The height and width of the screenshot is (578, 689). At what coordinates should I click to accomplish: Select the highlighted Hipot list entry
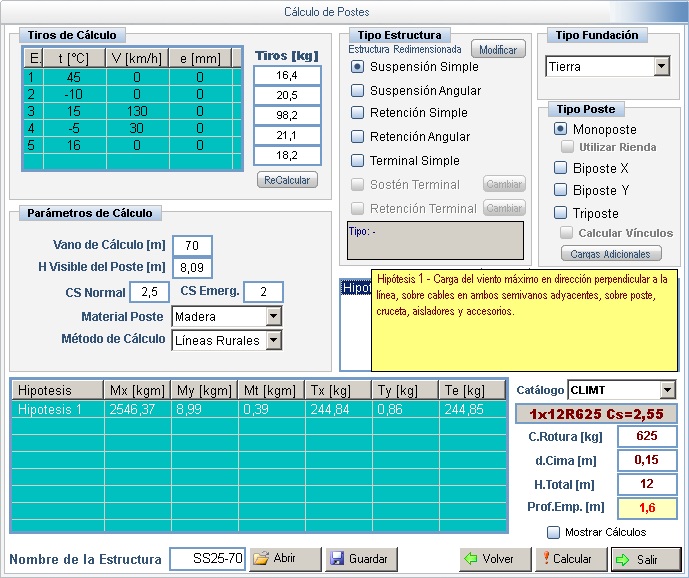click(x=356, y=288)
